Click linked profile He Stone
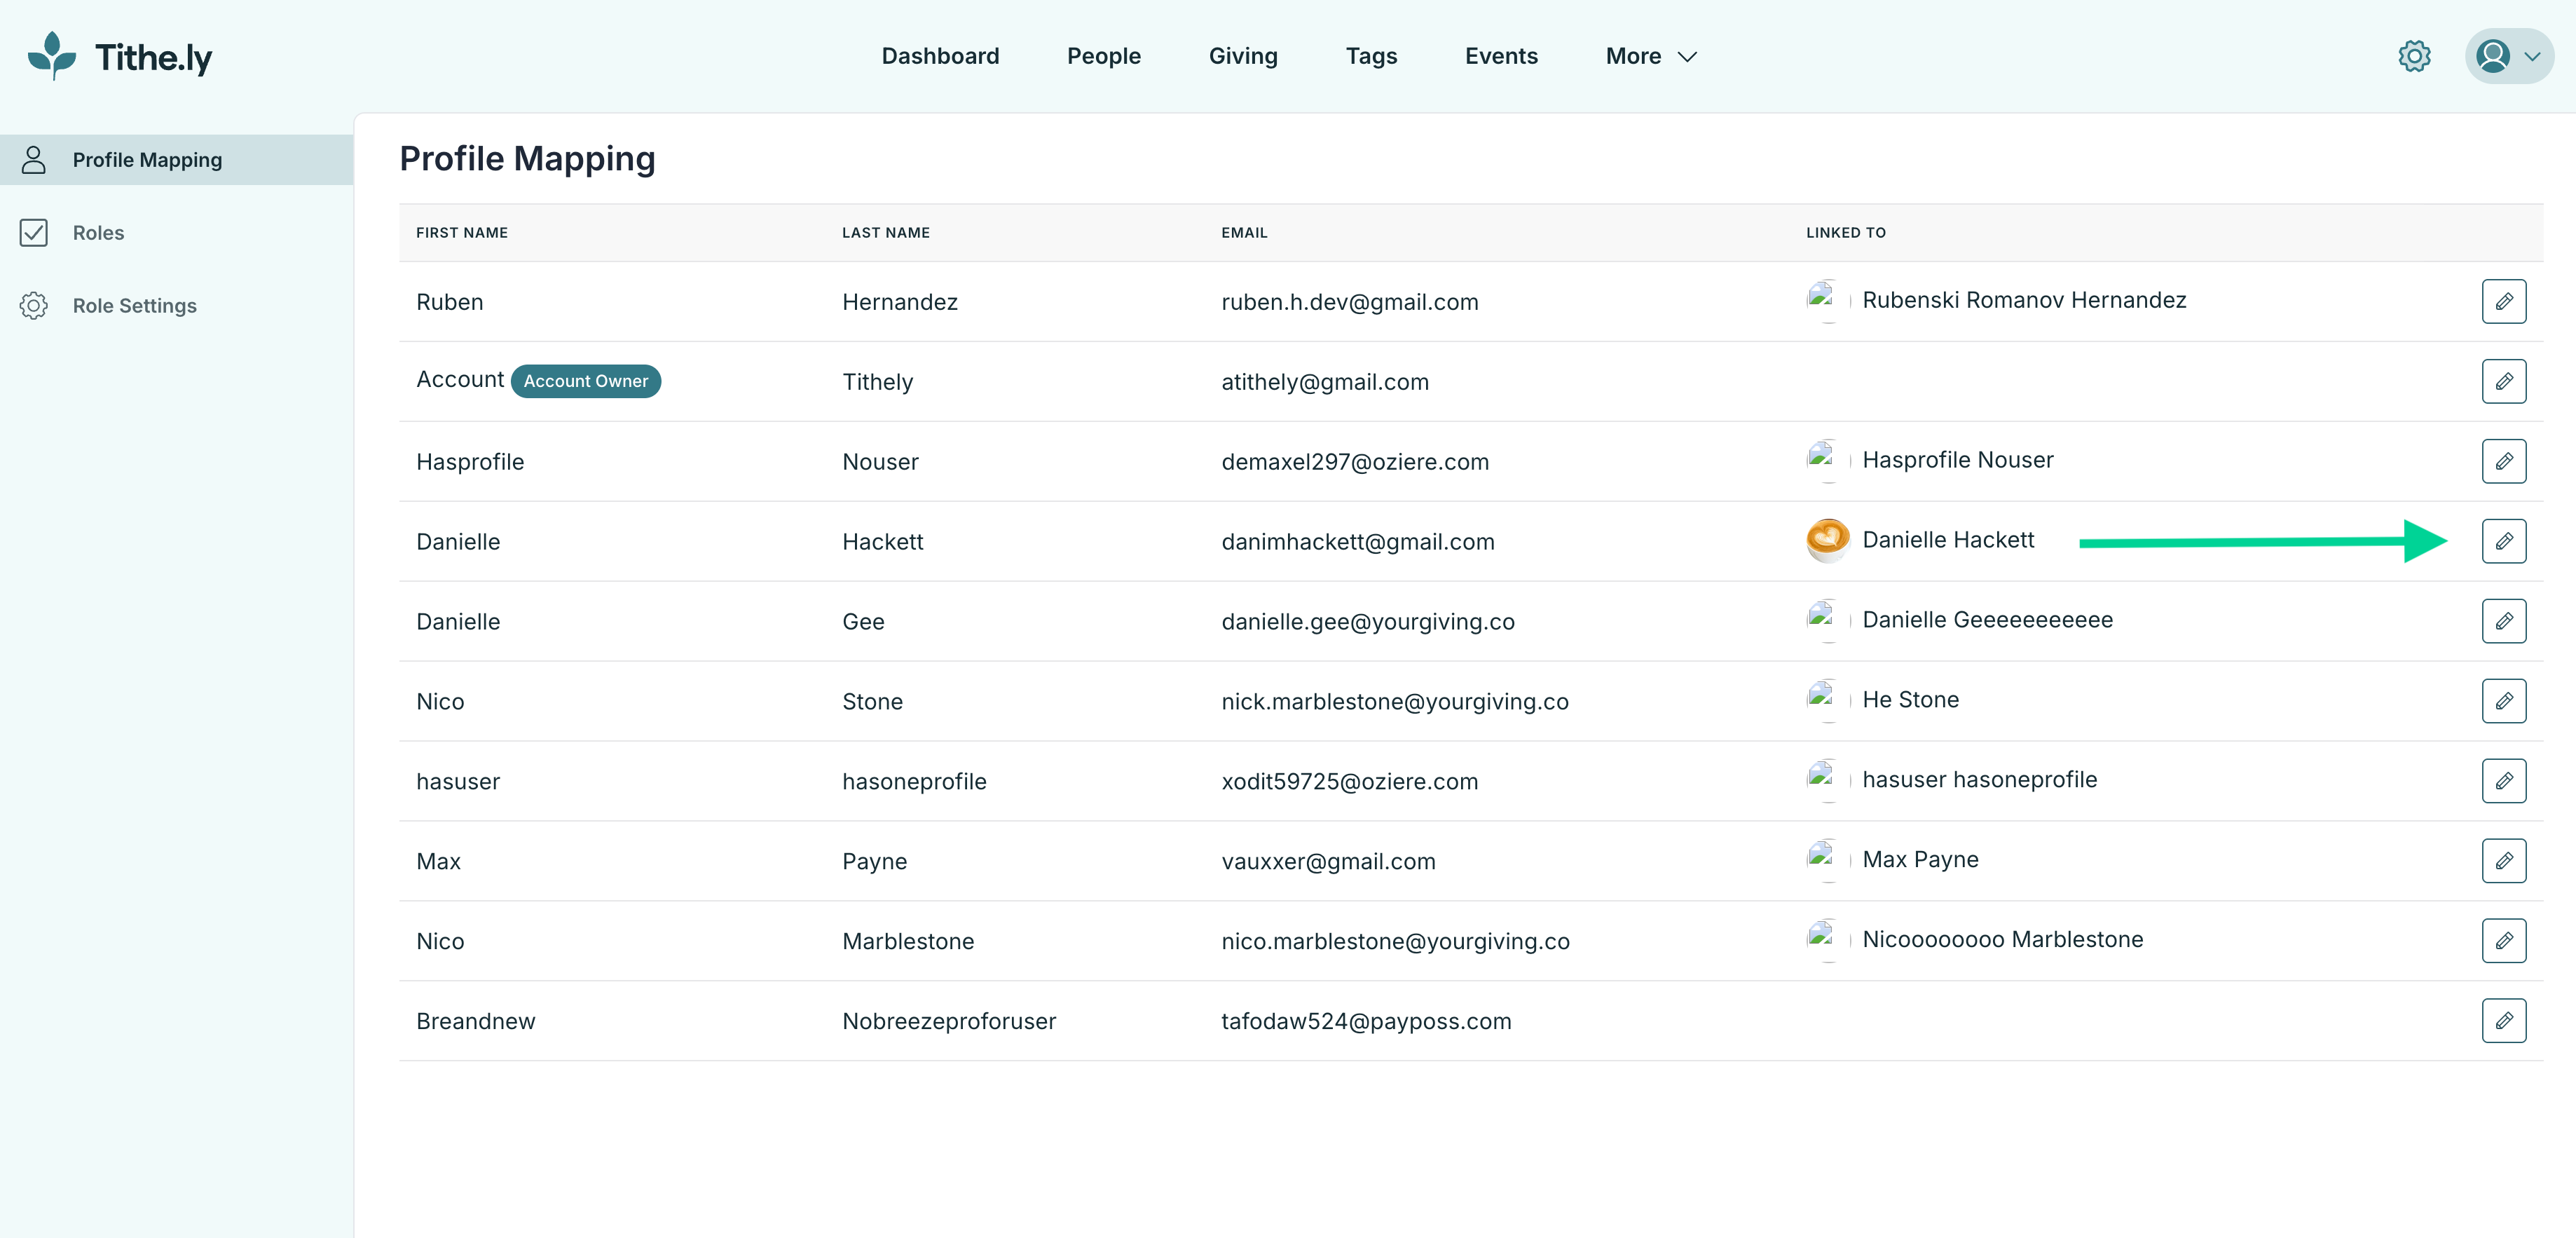The height and width of the screenshot is (1238, 2576). tap(1910, 700)
